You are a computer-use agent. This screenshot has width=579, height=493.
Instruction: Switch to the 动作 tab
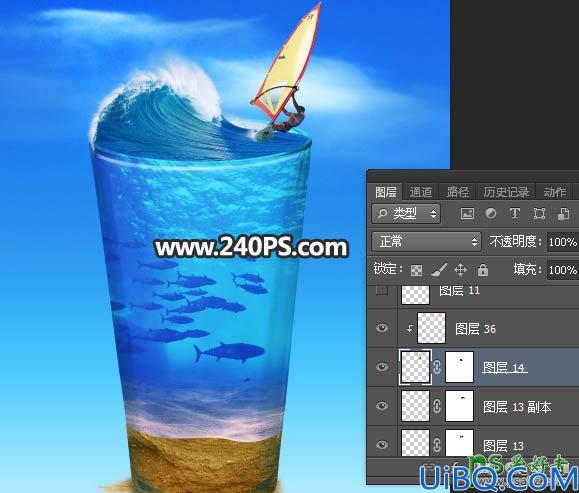click(555, 192)
